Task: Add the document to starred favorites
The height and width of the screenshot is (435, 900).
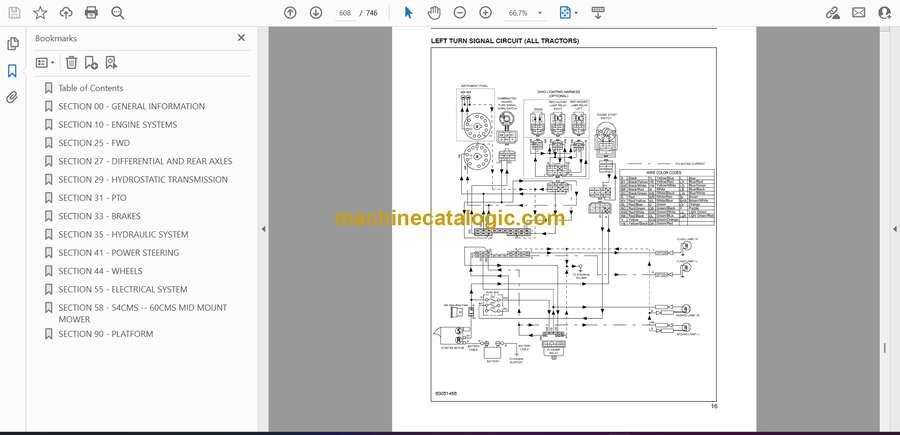Action: 40,13
